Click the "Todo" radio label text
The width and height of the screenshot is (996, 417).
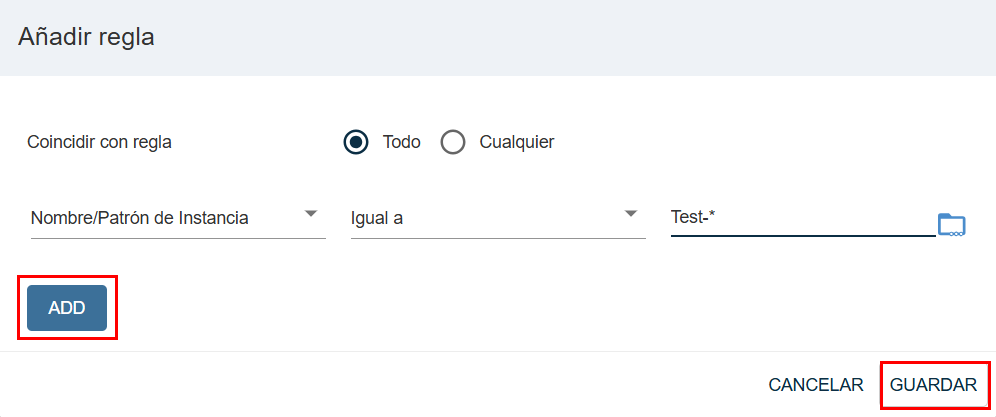pyautogui.click(x=401, y=142)
